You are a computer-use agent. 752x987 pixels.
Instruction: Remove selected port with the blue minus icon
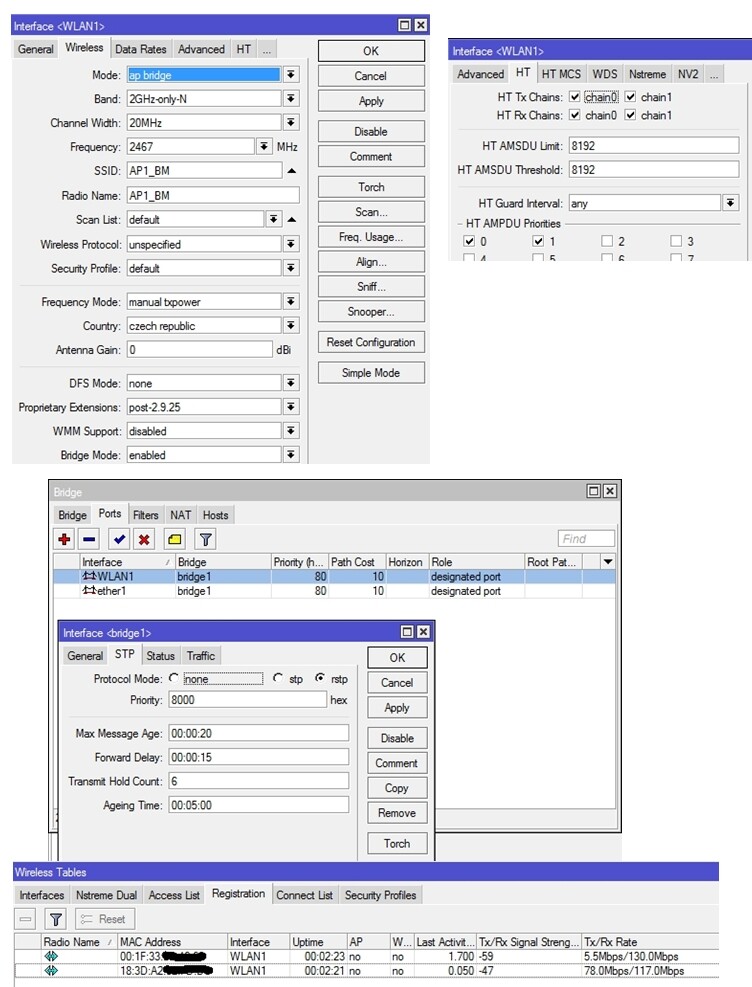click(89, 539)
